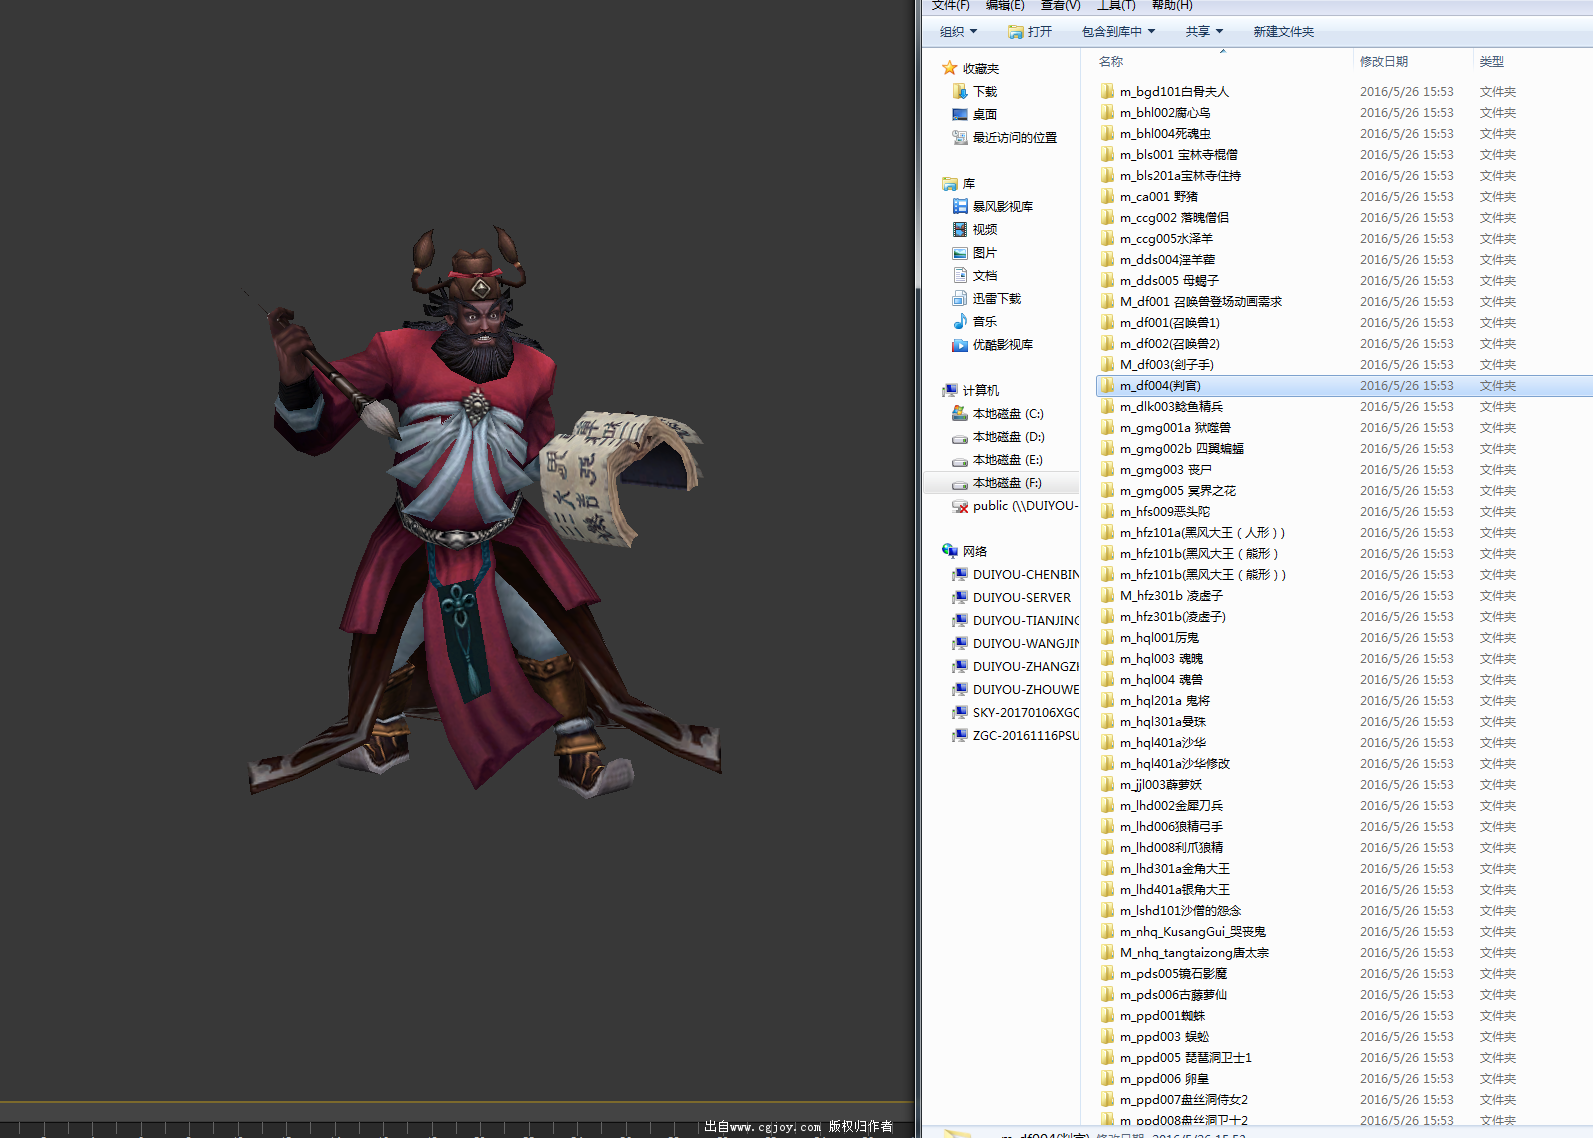Viewport: 1593px width, 1138px height.
Task: Click the 打开 toolbar button
Action: point(1030,32)
